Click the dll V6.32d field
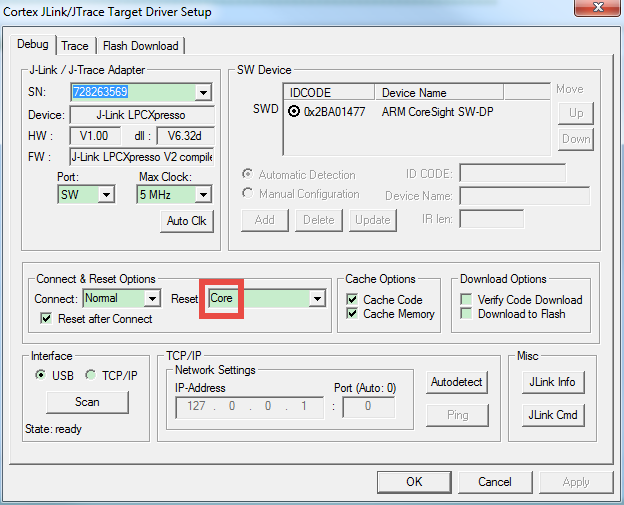 pyautogui.click(x=185, y=136)
